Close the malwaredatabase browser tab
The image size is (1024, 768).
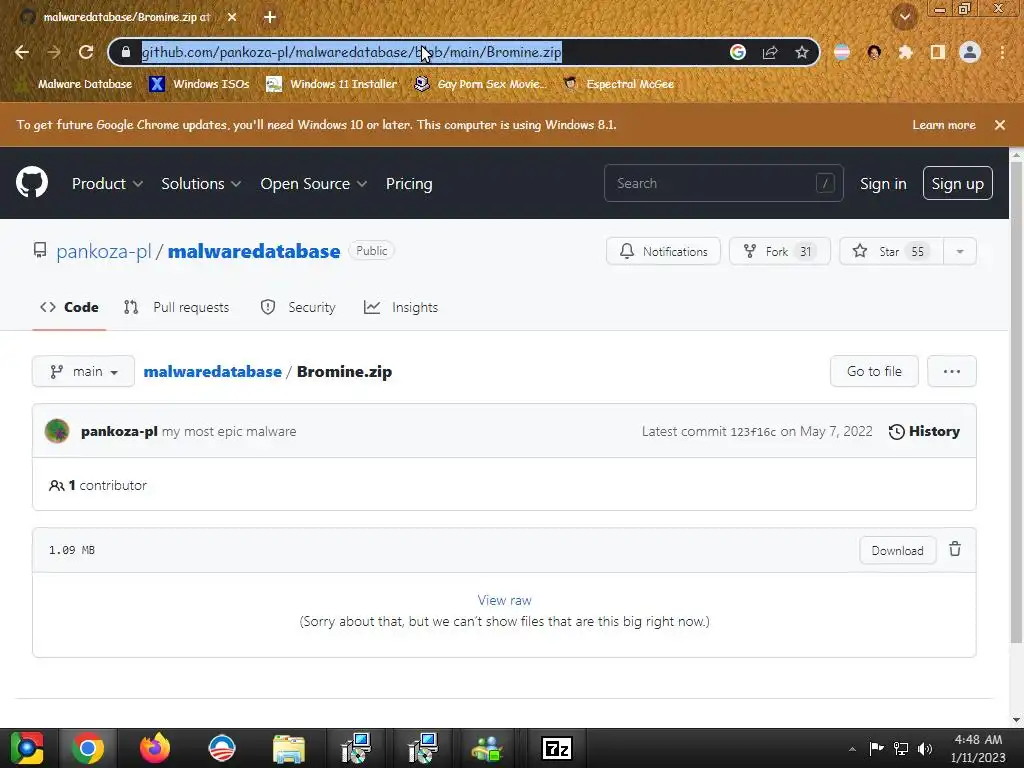pyautogui.click(x=232, y=17)
